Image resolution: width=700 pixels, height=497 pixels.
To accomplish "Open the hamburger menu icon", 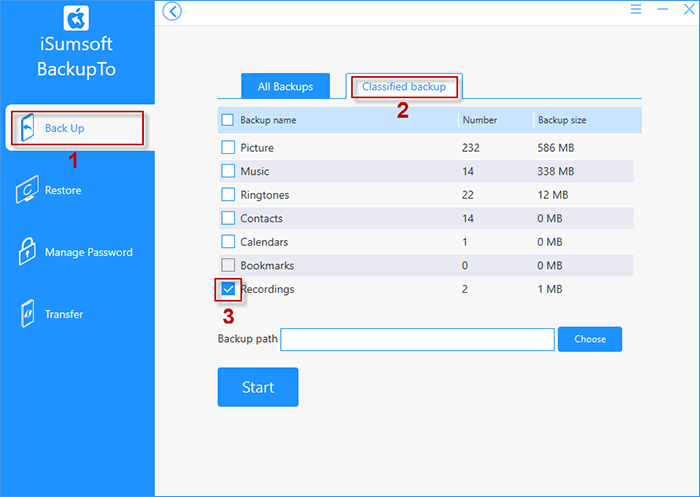I will pyautogui.click(x=636, y=9).
